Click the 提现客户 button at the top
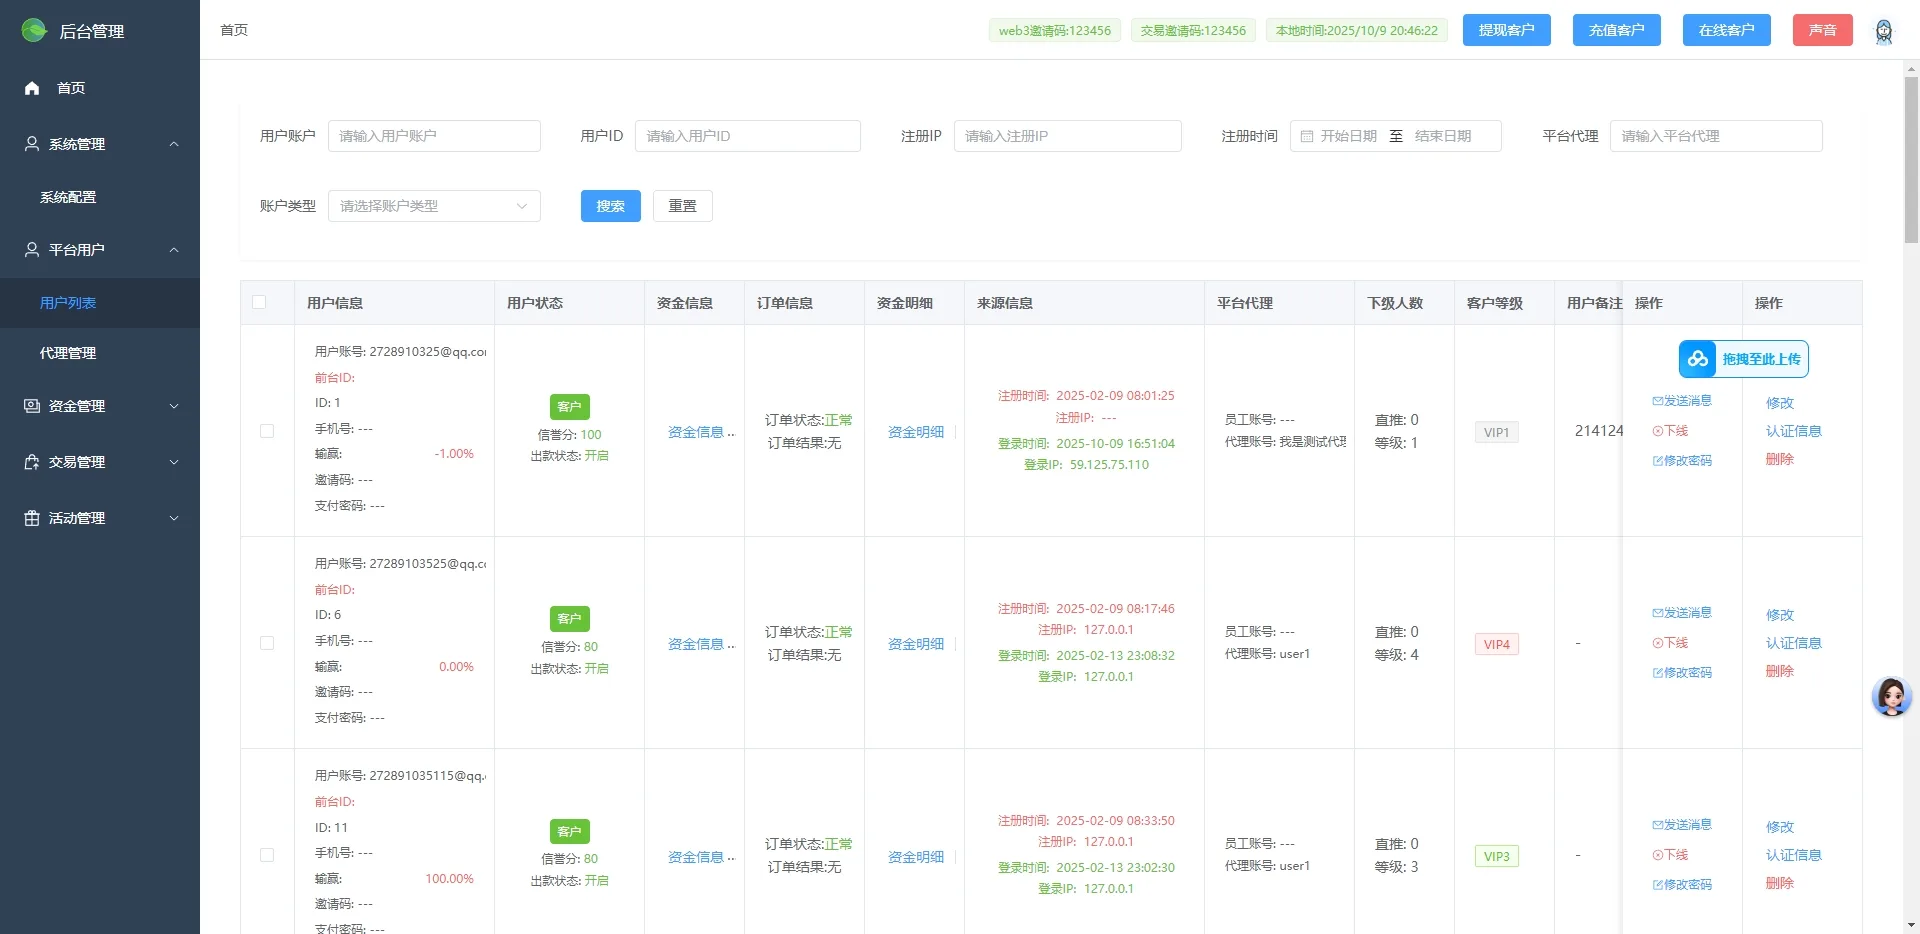 point(1505,29)
